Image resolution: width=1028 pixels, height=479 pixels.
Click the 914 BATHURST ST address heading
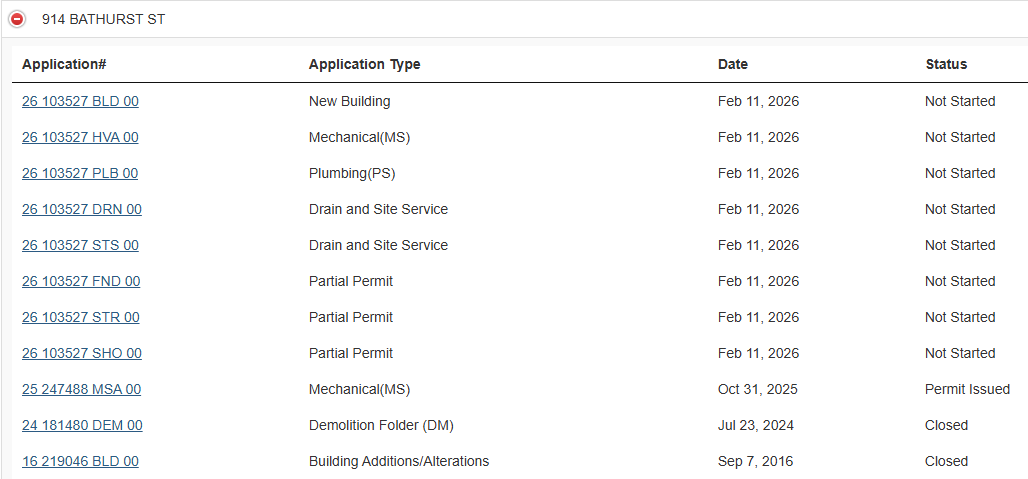tap(103, 19)
